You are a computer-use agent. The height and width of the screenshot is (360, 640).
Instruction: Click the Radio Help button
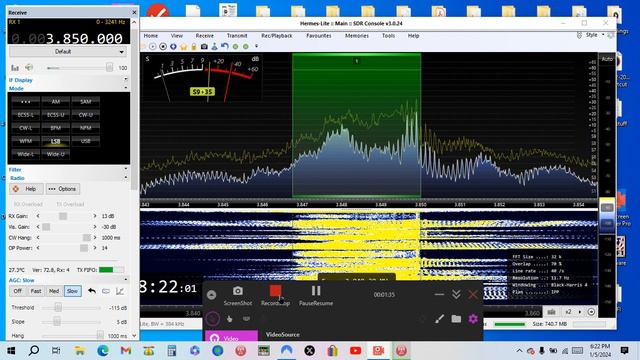click(26, 189)
